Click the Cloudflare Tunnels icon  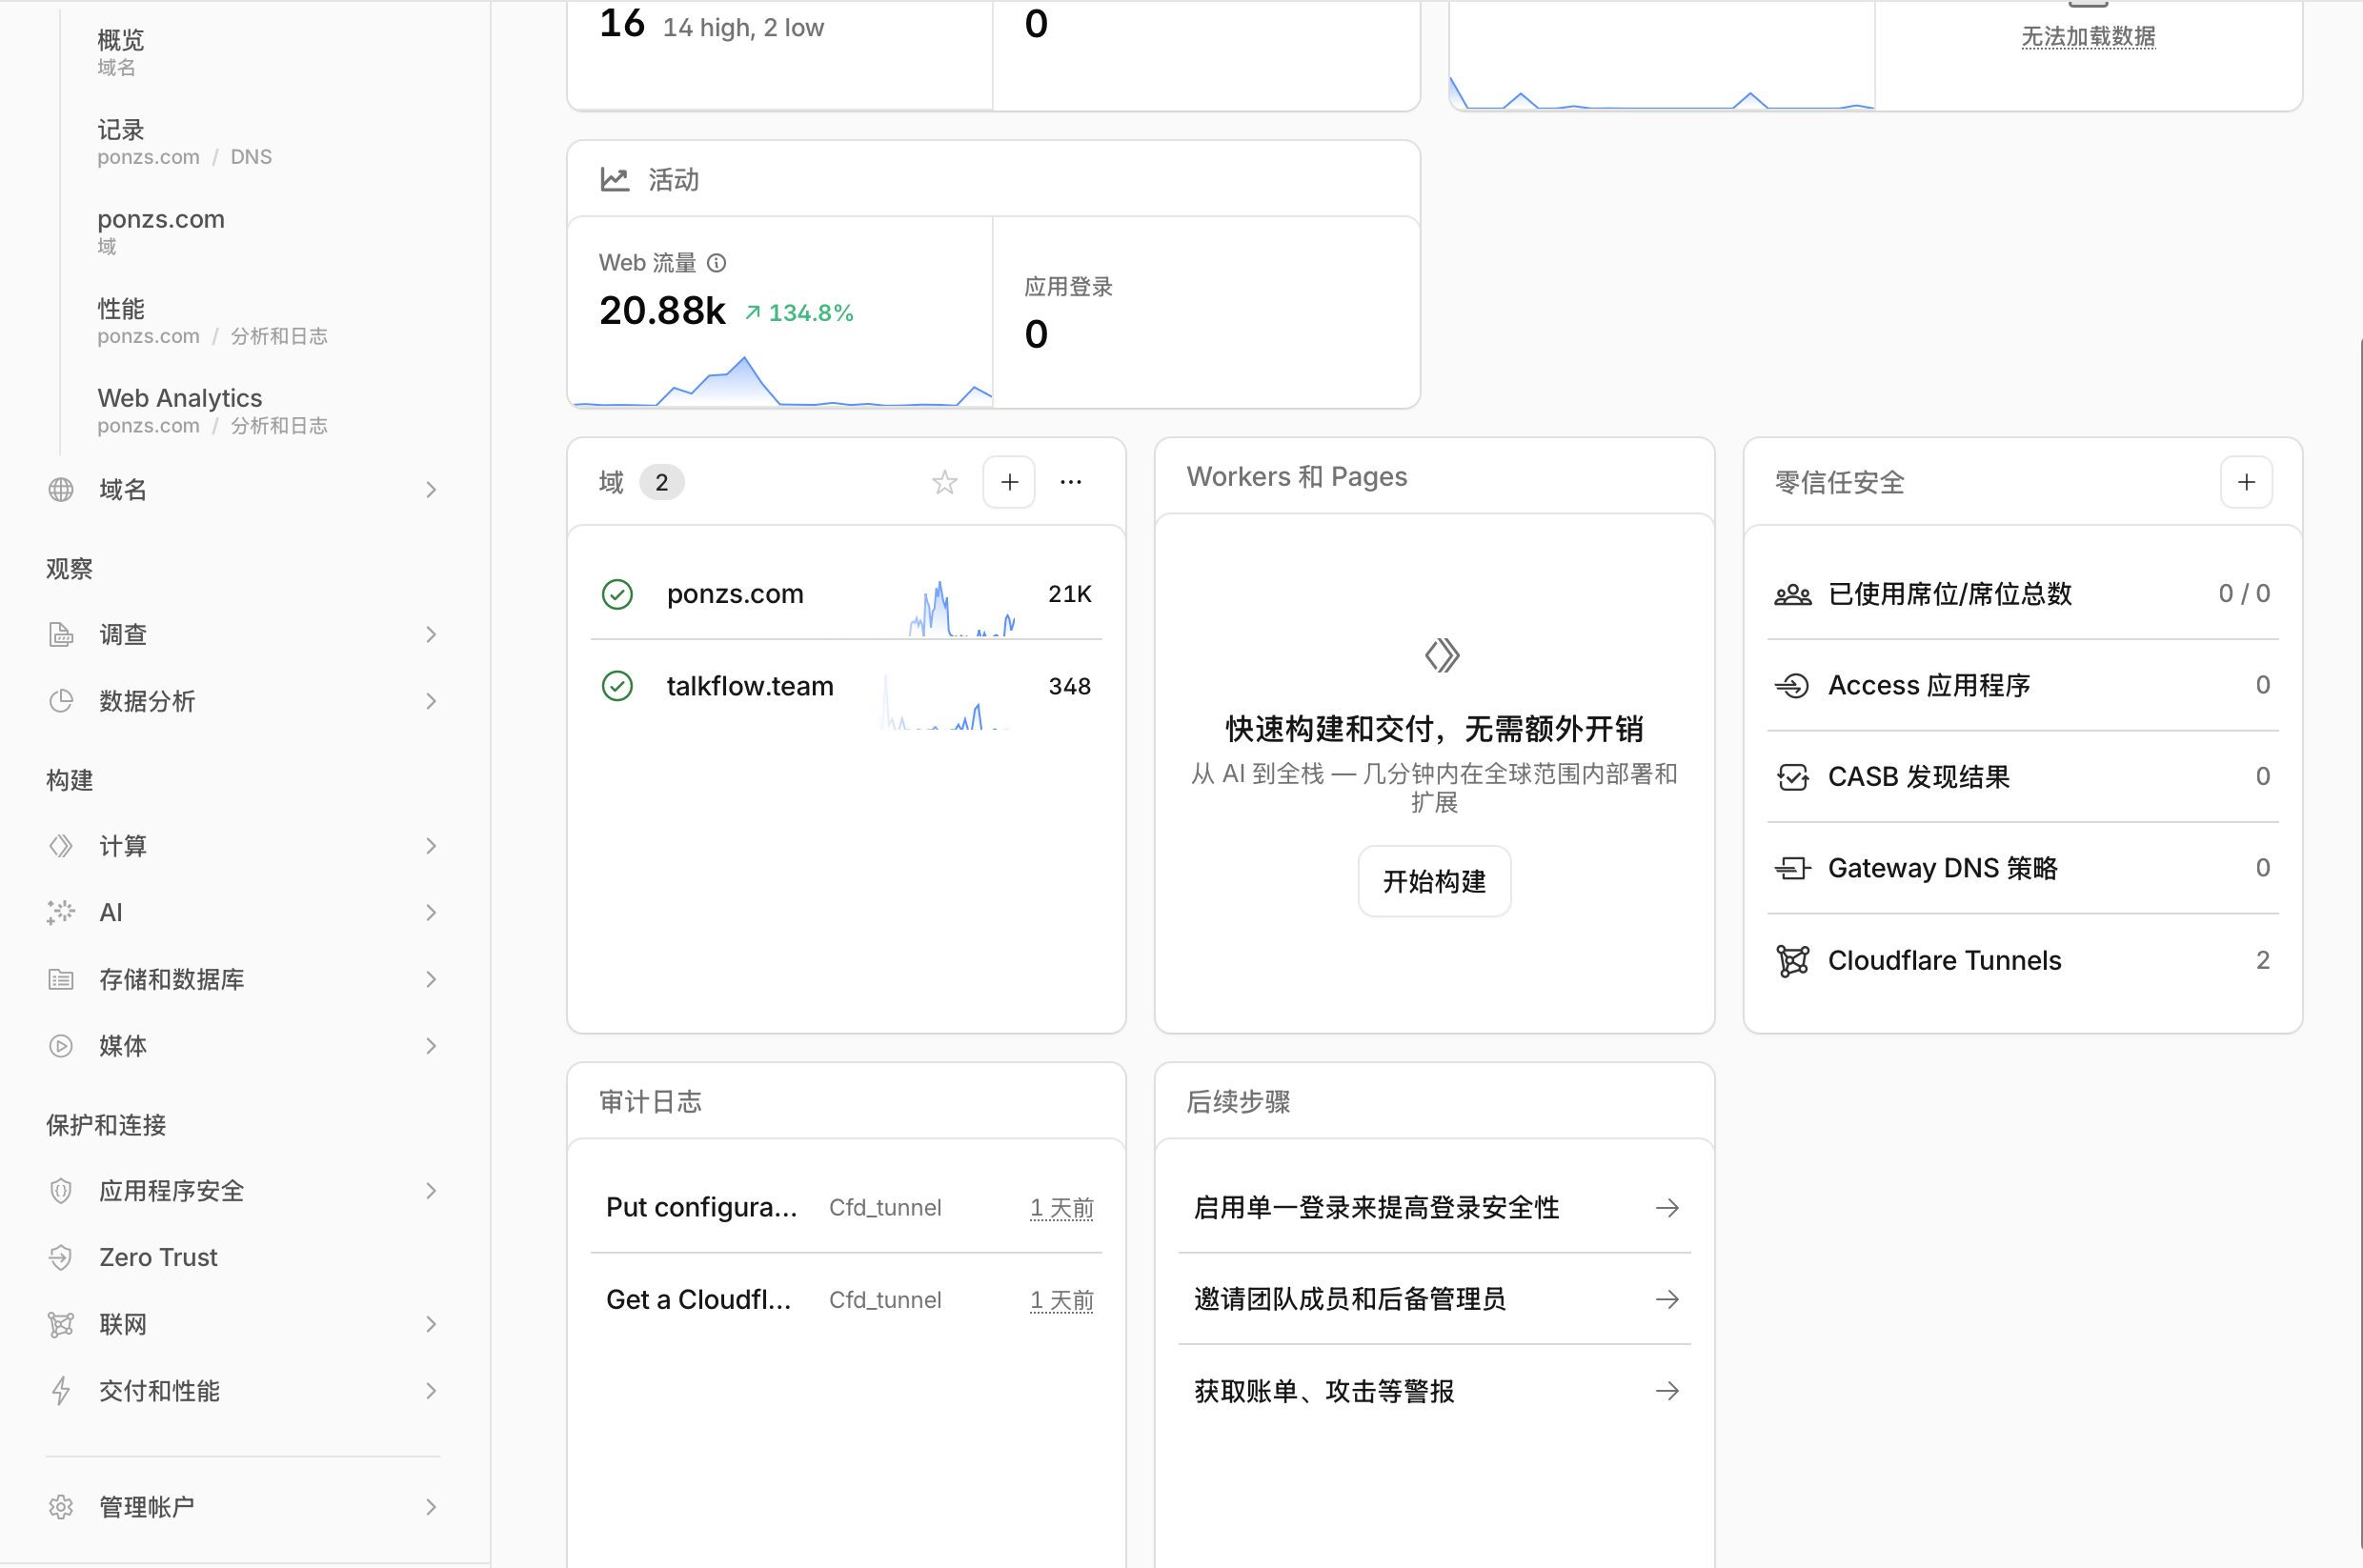(x=1792, y=960)
